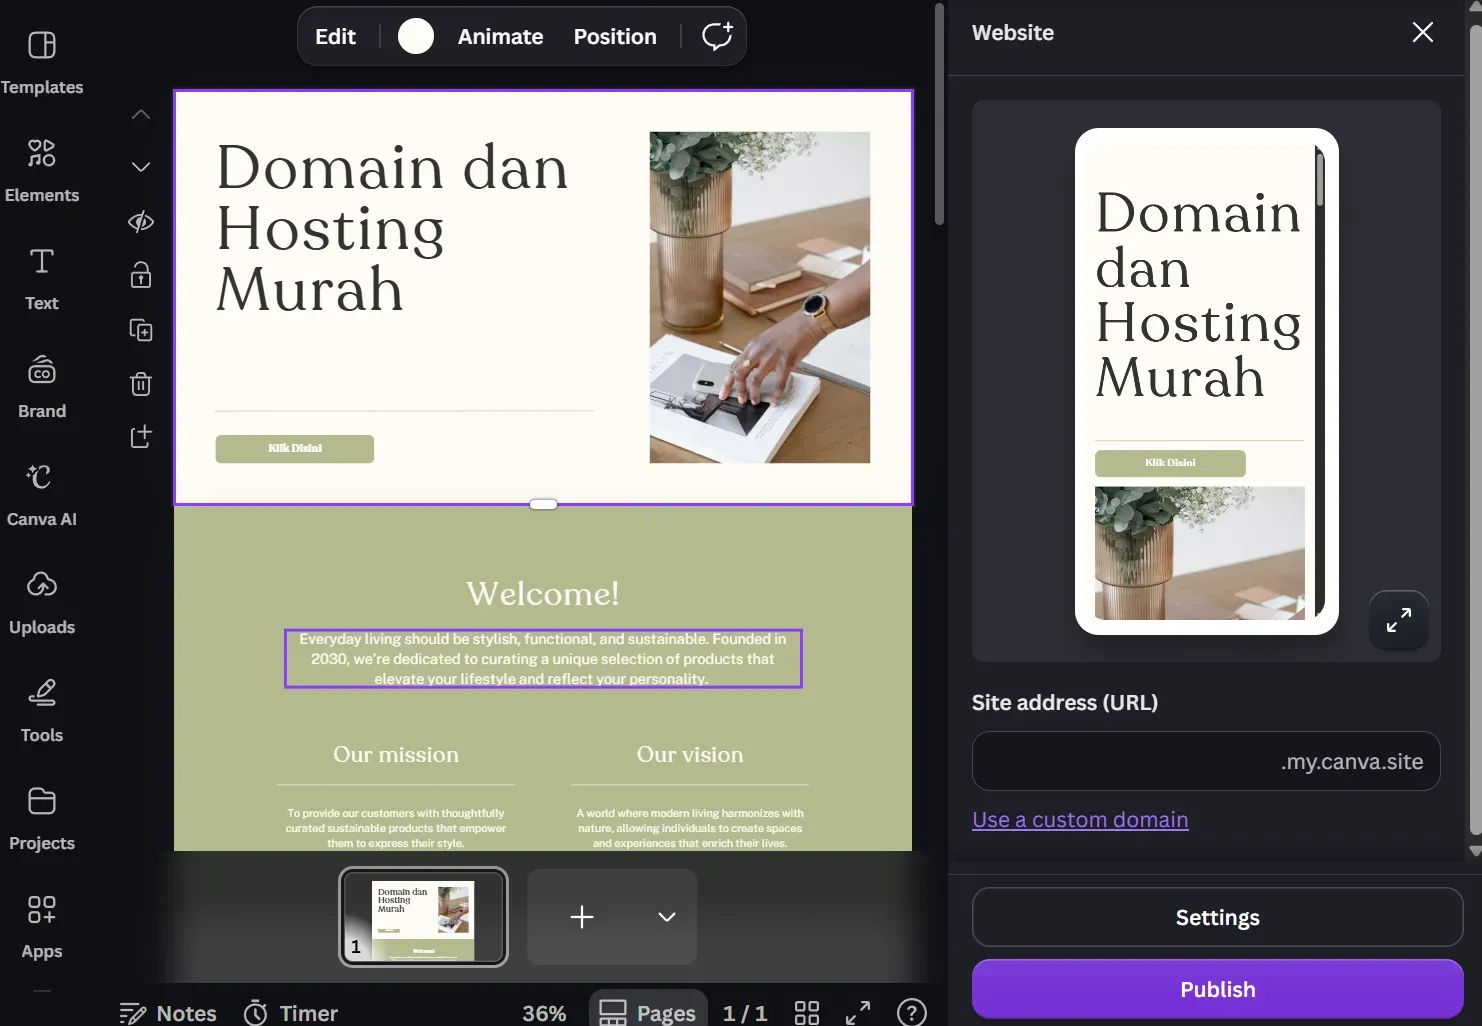
Task: Click the canvas vertical scrollbar
Action: tap(939, 114)
